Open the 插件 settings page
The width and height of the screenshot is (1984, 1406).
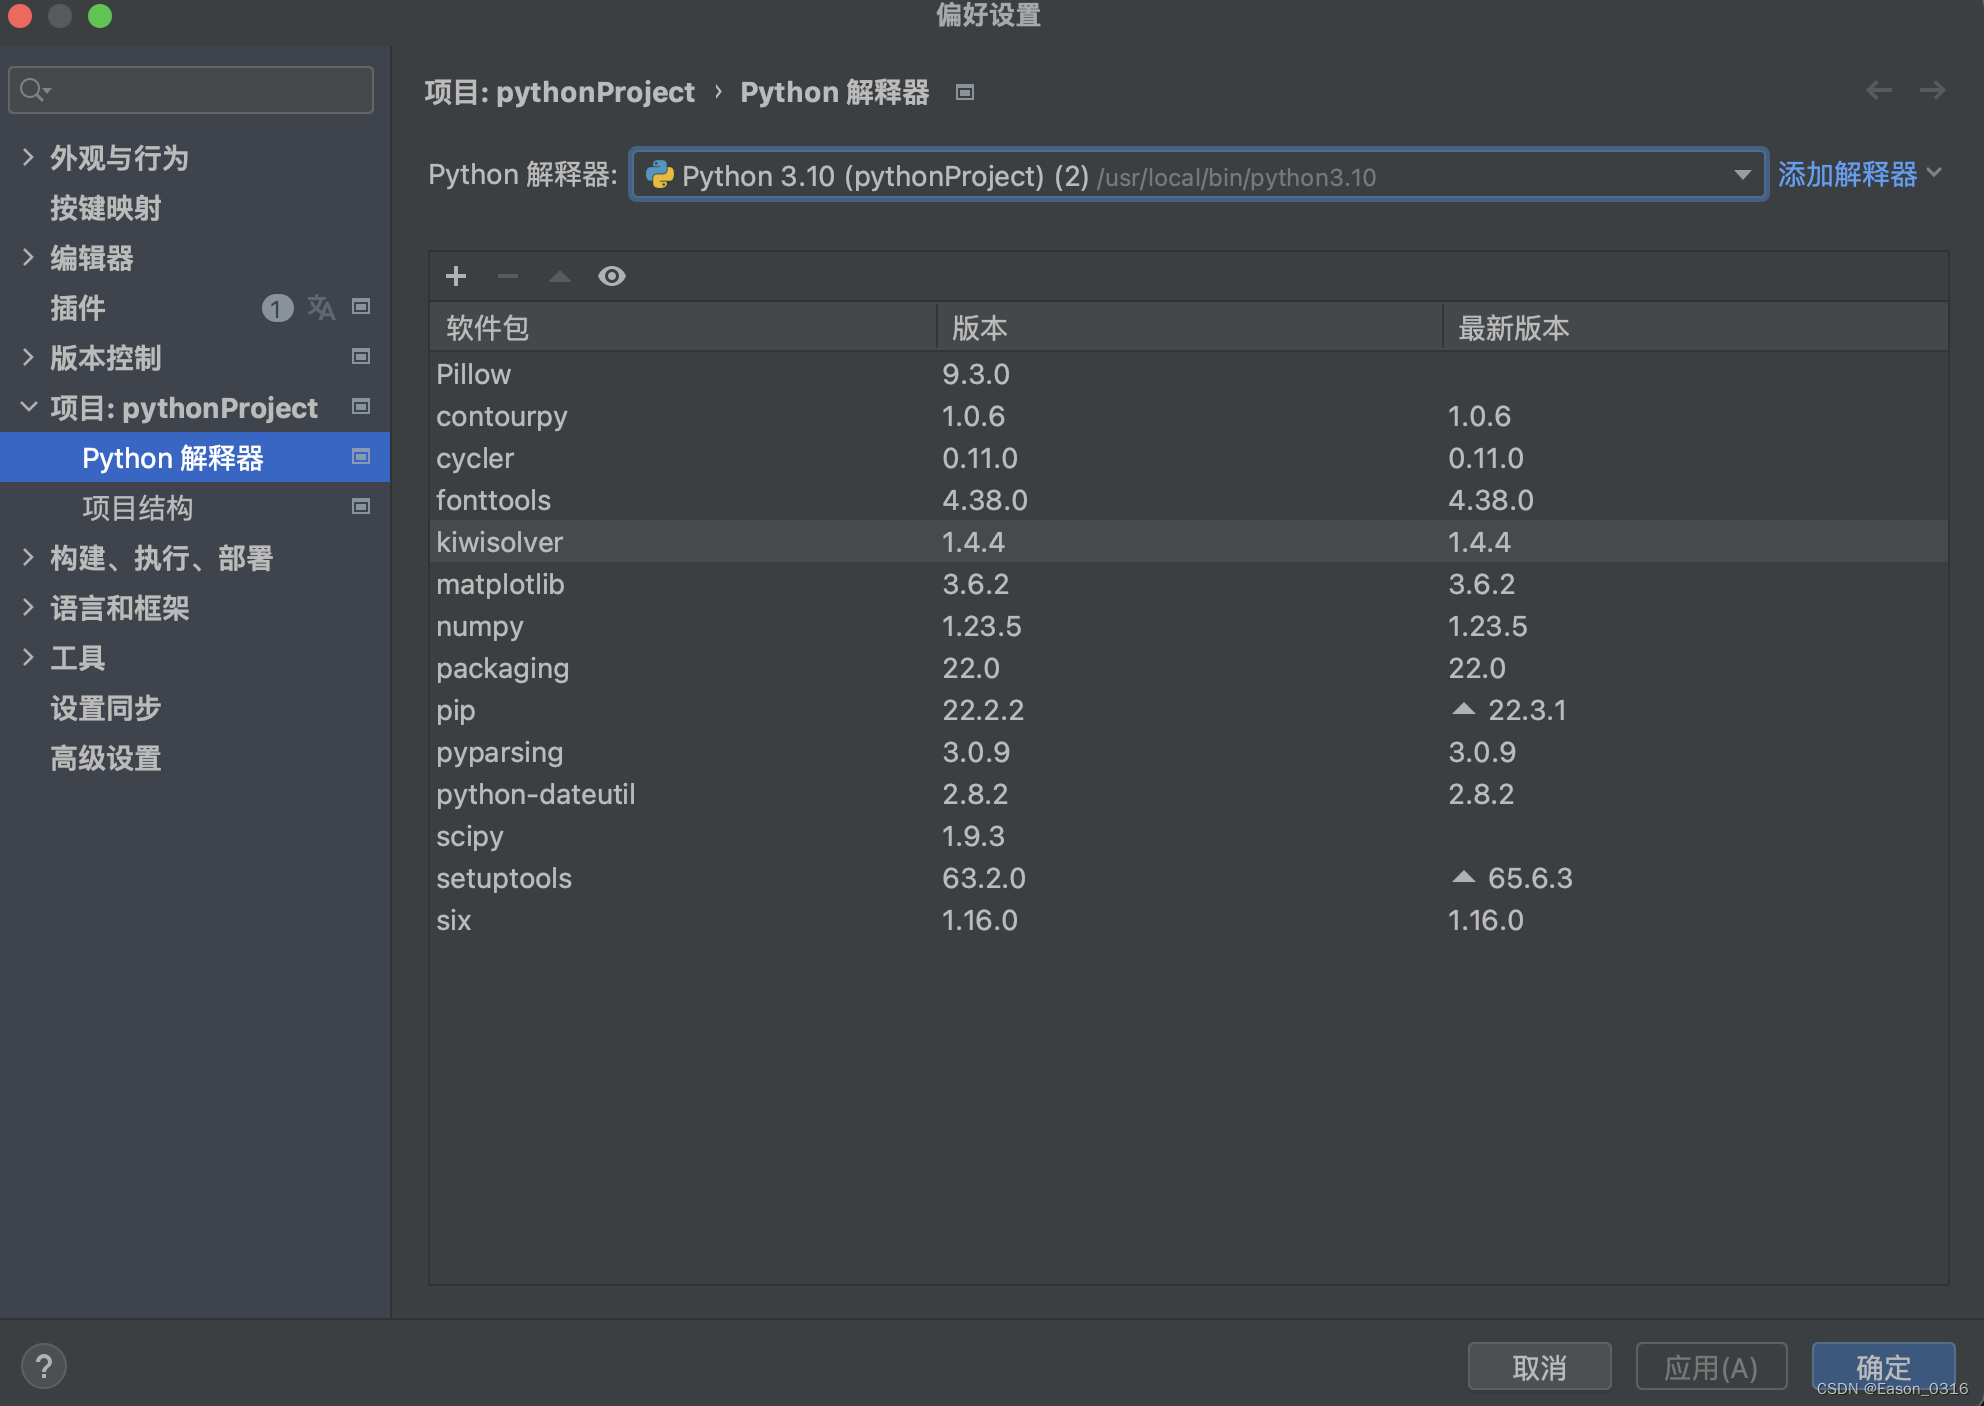click(78, 308)
